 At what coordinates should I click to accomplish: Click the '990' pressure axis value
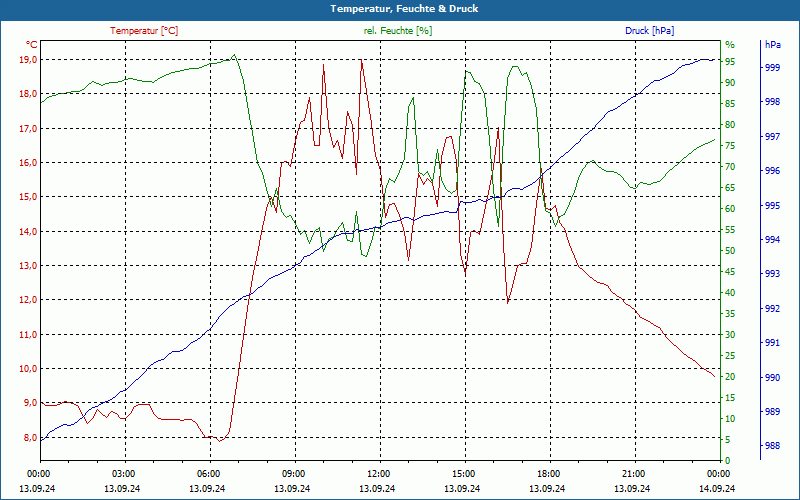[772, 378]
